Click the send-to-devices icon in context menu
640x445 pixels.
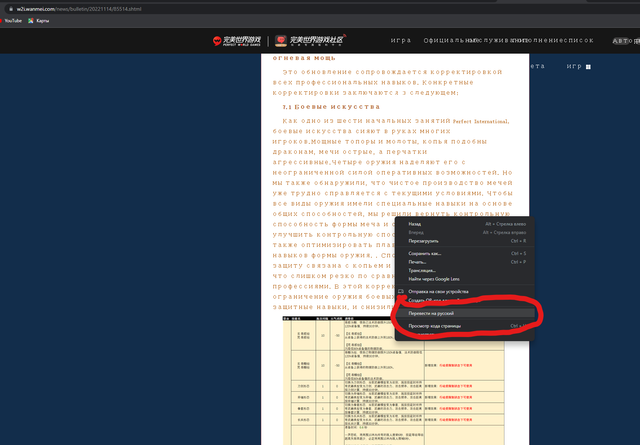point(401,291)
